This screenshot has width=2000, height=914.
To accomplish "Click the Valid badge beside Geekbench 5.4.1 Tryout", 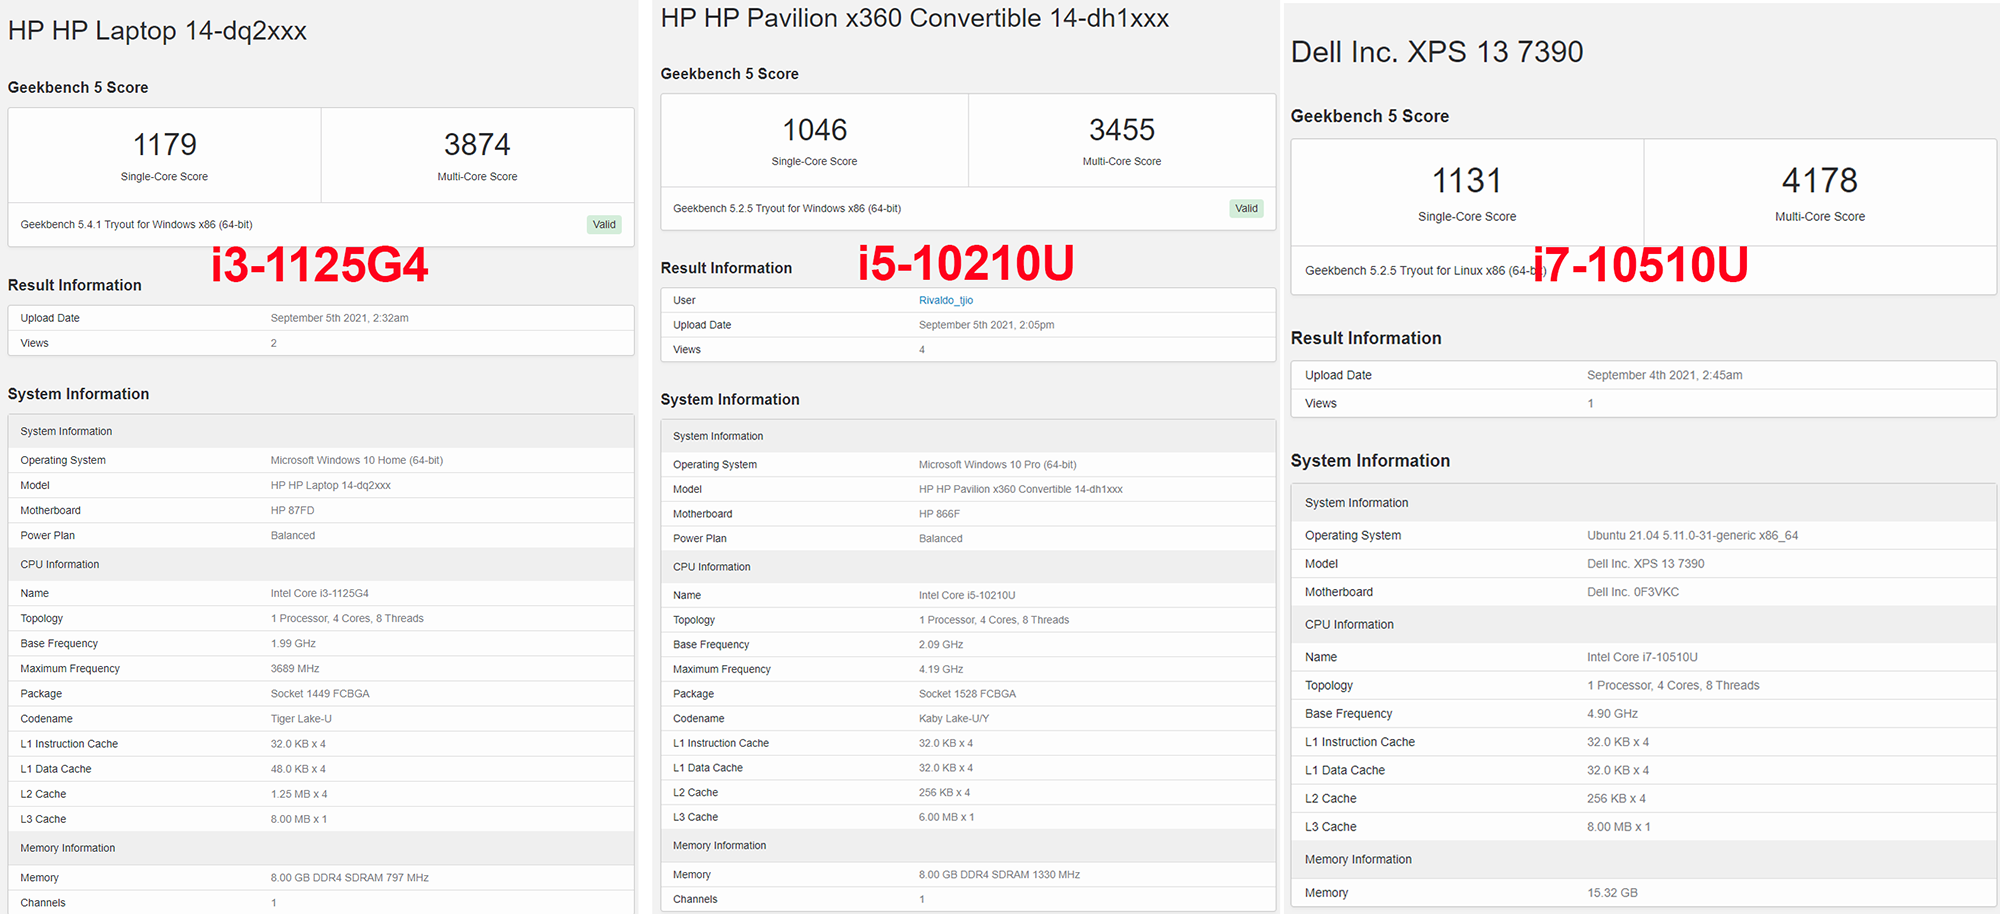I will [604, 225].
